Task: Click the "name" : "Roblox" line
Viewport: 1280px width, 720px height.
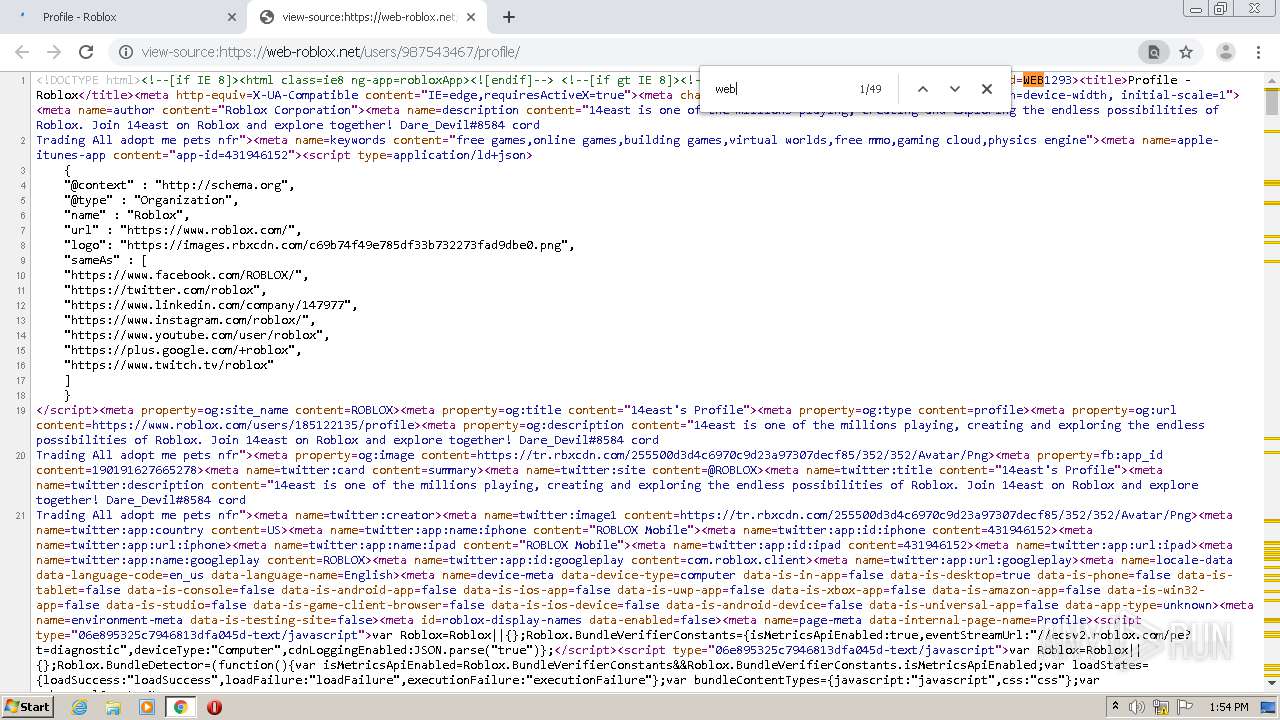Action: (127, 215)
